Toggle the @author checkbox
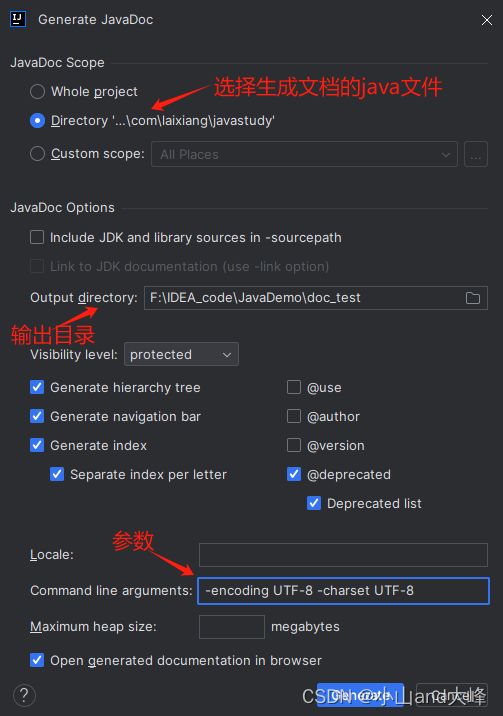 click(x=294, y=416)
